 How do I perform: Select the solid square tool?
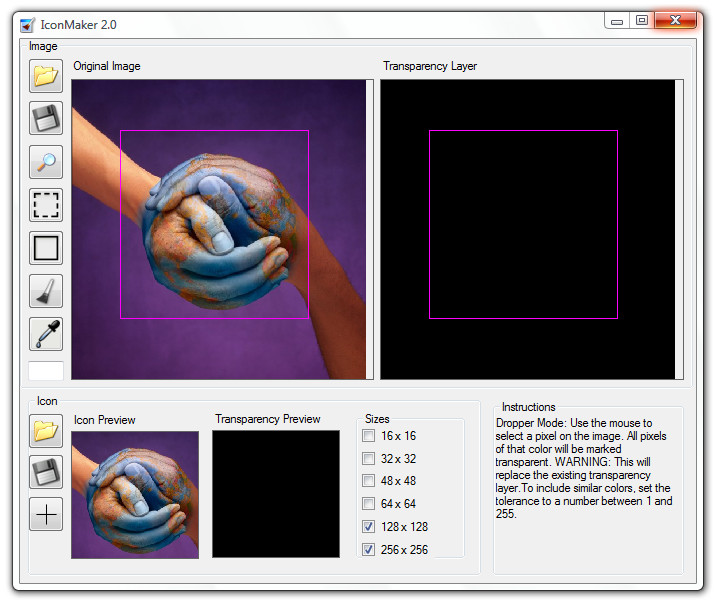click(x=46, y=248)
